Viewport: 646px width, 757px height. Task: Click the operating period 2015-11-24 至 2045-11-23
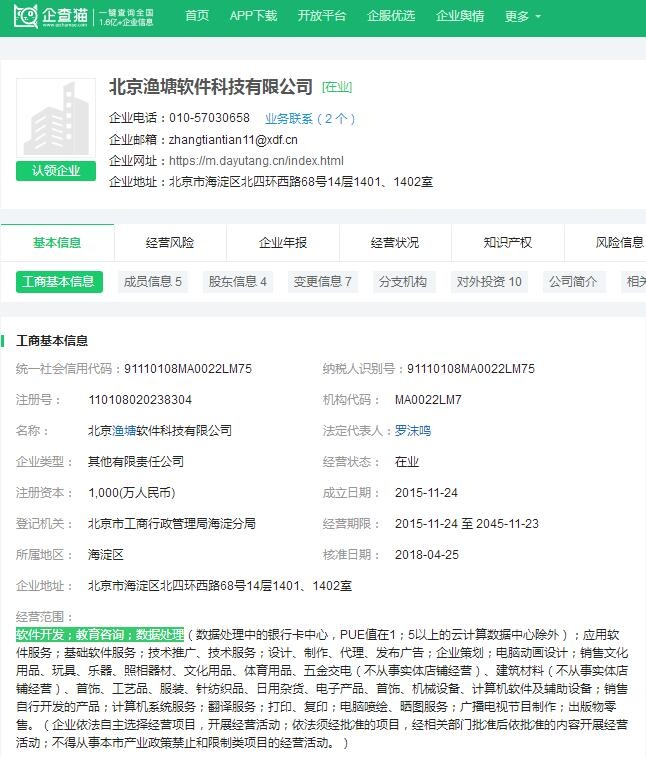467,524
